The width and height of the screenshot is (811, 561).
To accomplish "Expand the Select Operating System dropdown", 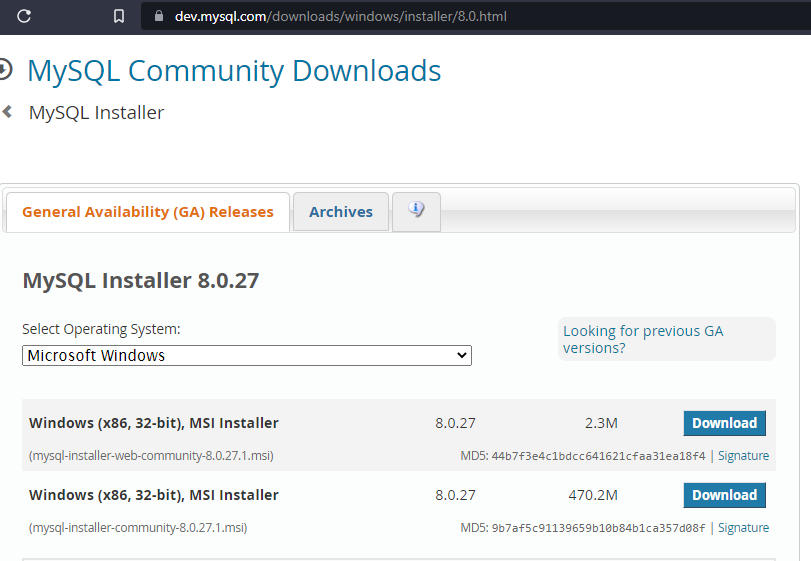I will point(247,356).
